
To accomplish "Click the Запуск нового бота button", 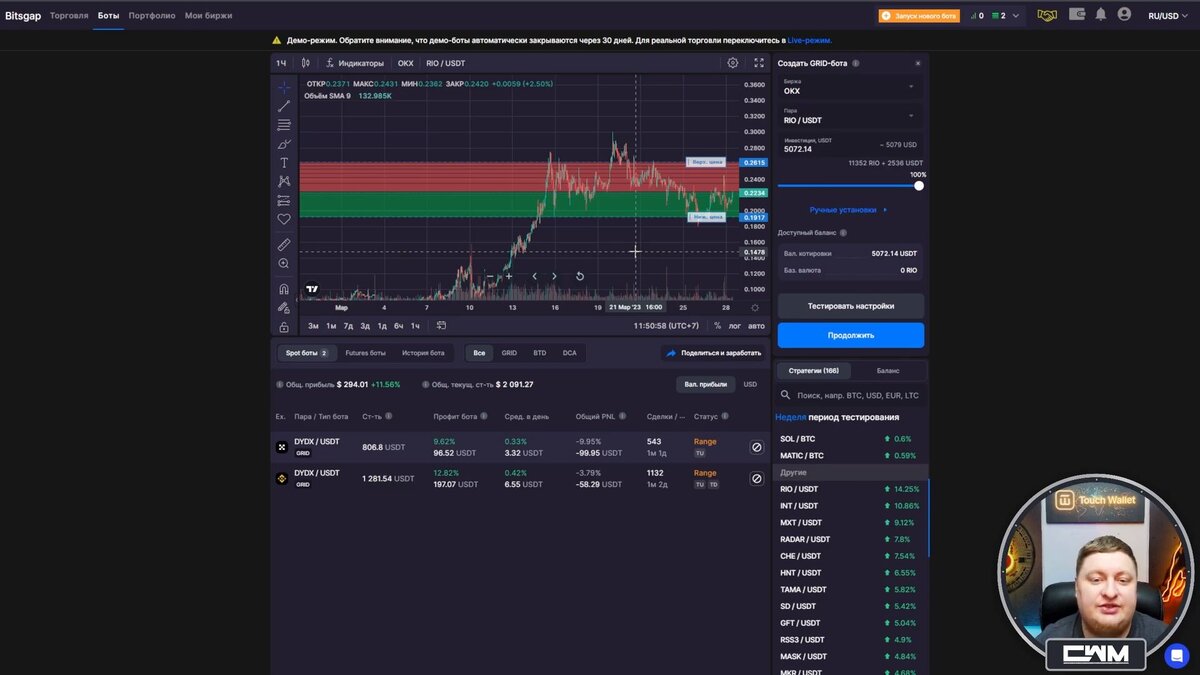I will [919, 16].
